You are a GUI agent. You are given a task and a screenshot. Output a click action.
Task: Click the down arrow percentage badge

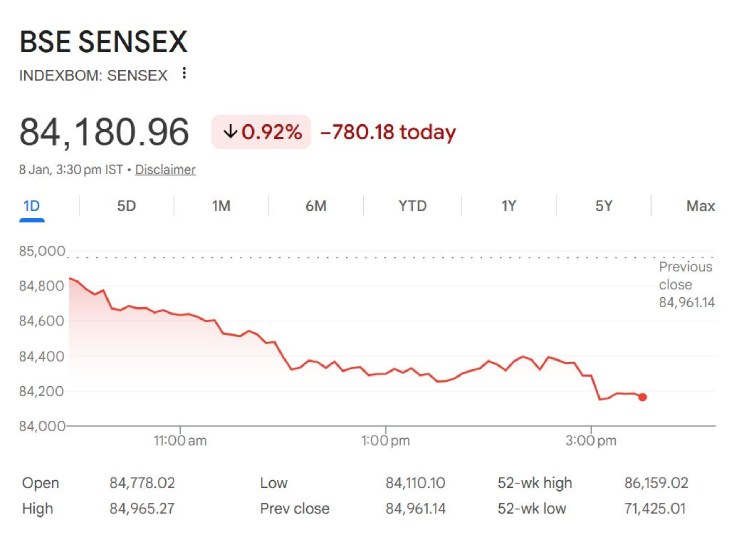pos(261,132)
